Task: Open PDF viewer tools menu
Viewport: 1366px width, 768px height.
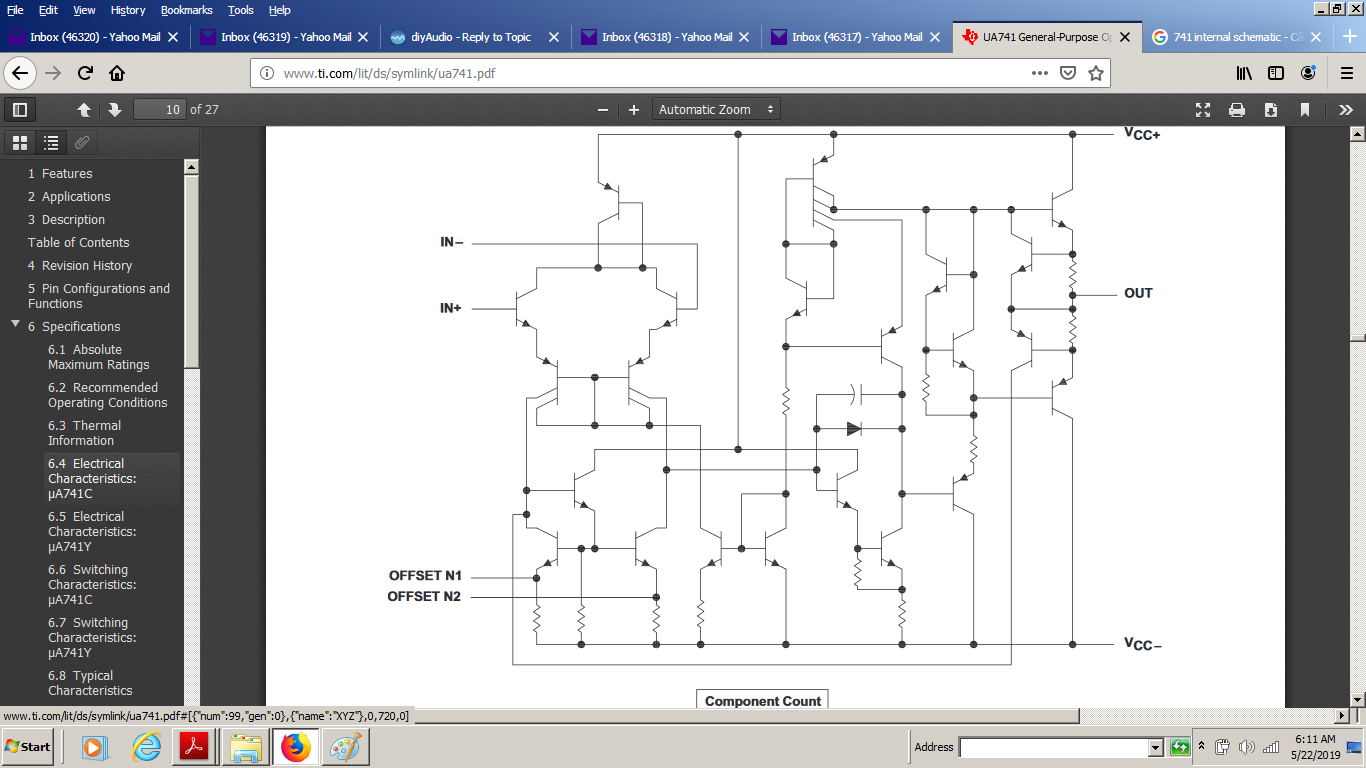Action: pos(1345,110)
